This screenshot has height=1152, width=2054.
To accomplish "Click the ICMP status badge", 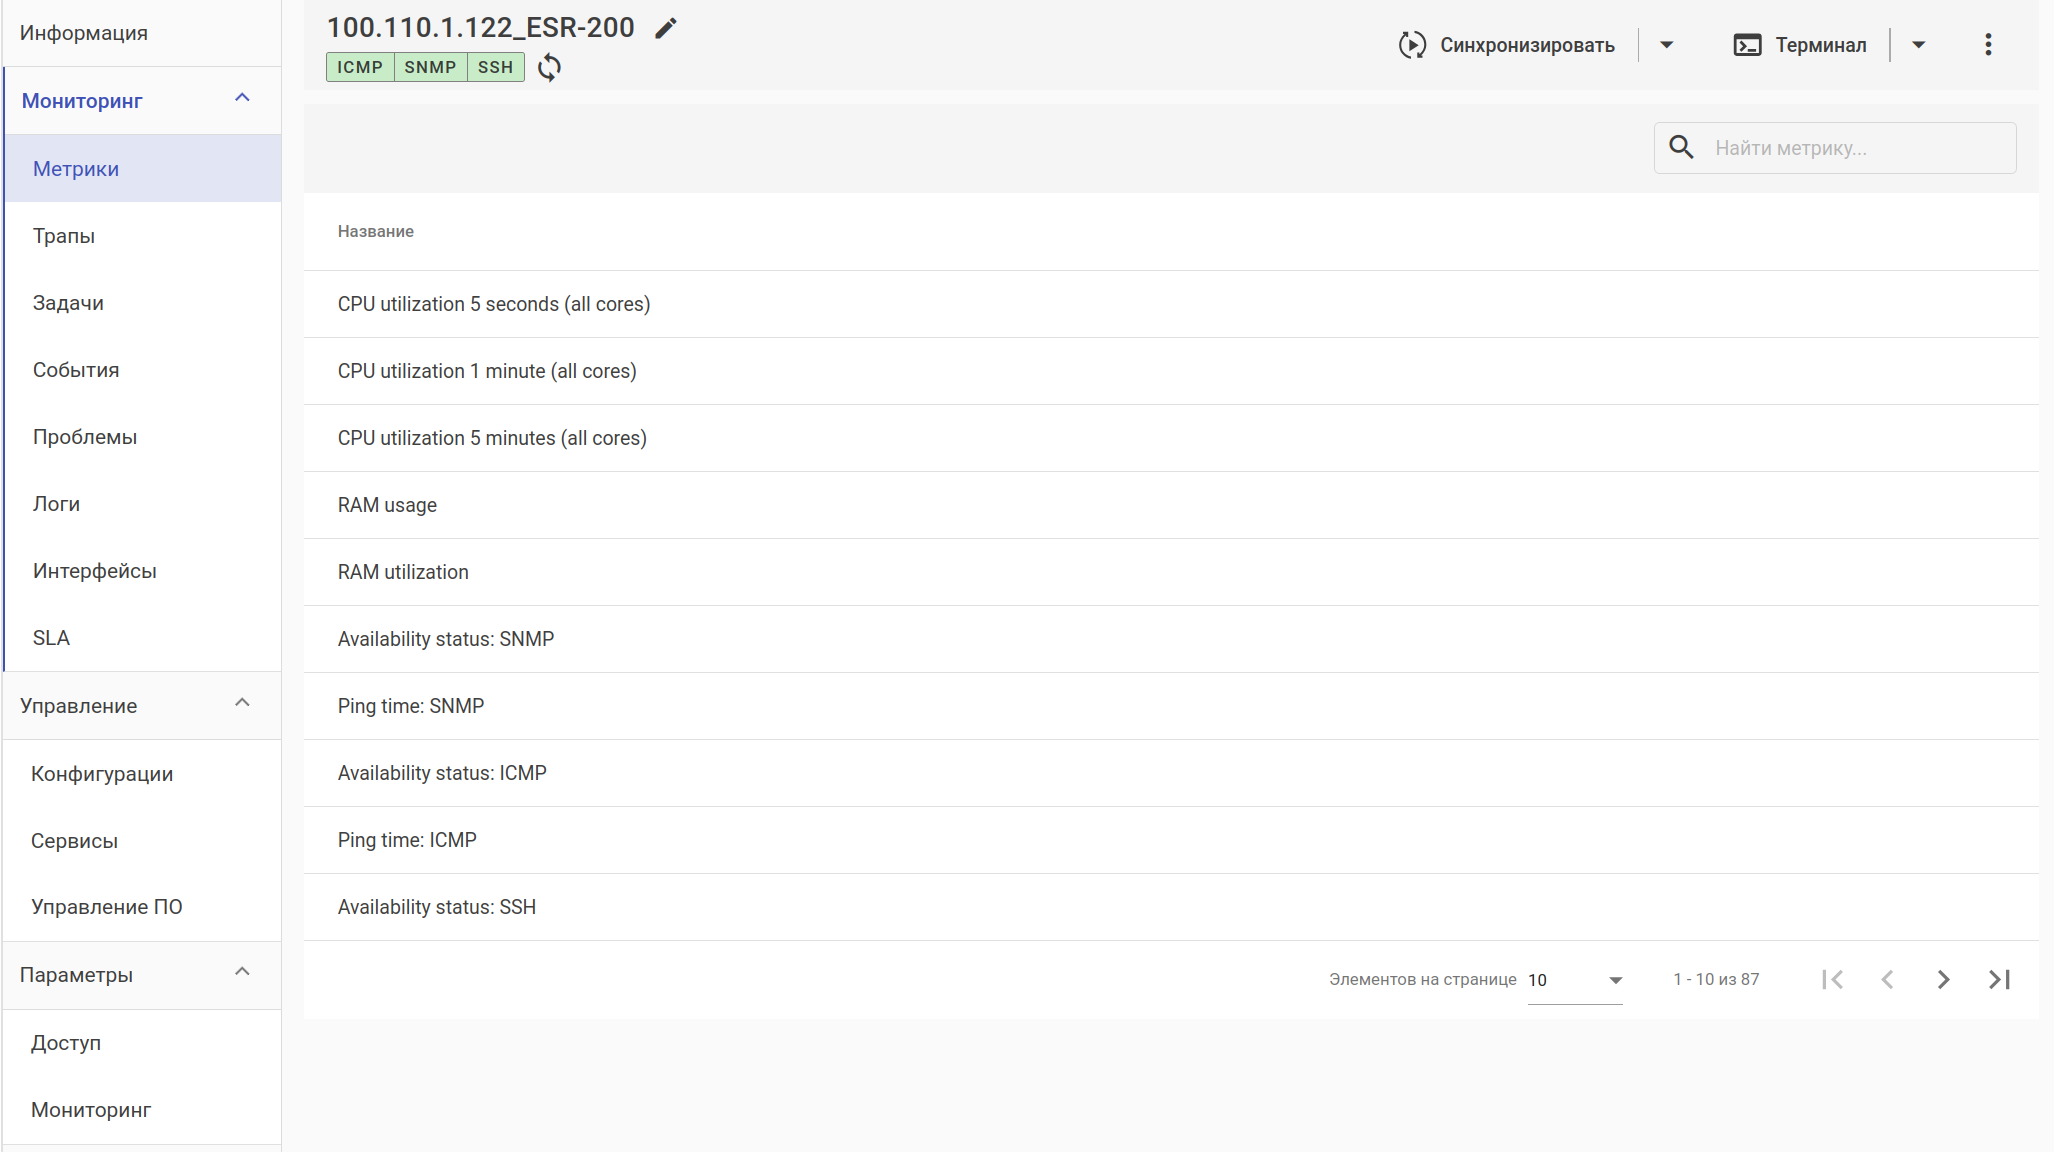I will pyautogui.click(x=360, y=67).
